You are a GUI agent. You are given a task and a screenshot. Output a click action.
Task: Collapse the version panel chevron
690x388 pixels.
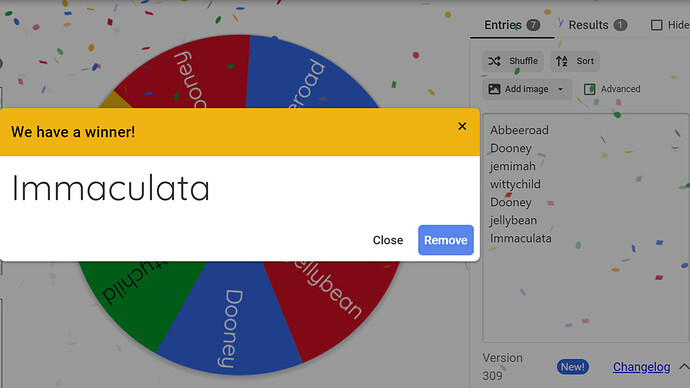pyautogui.click(x=683, y=366)
